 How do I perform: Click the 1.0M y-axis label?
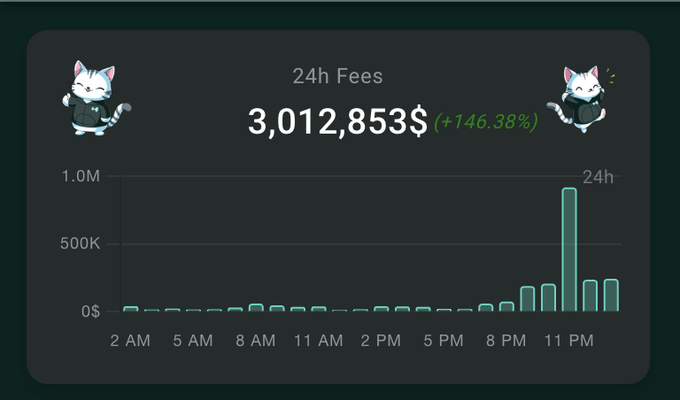[x=81, y=176]
